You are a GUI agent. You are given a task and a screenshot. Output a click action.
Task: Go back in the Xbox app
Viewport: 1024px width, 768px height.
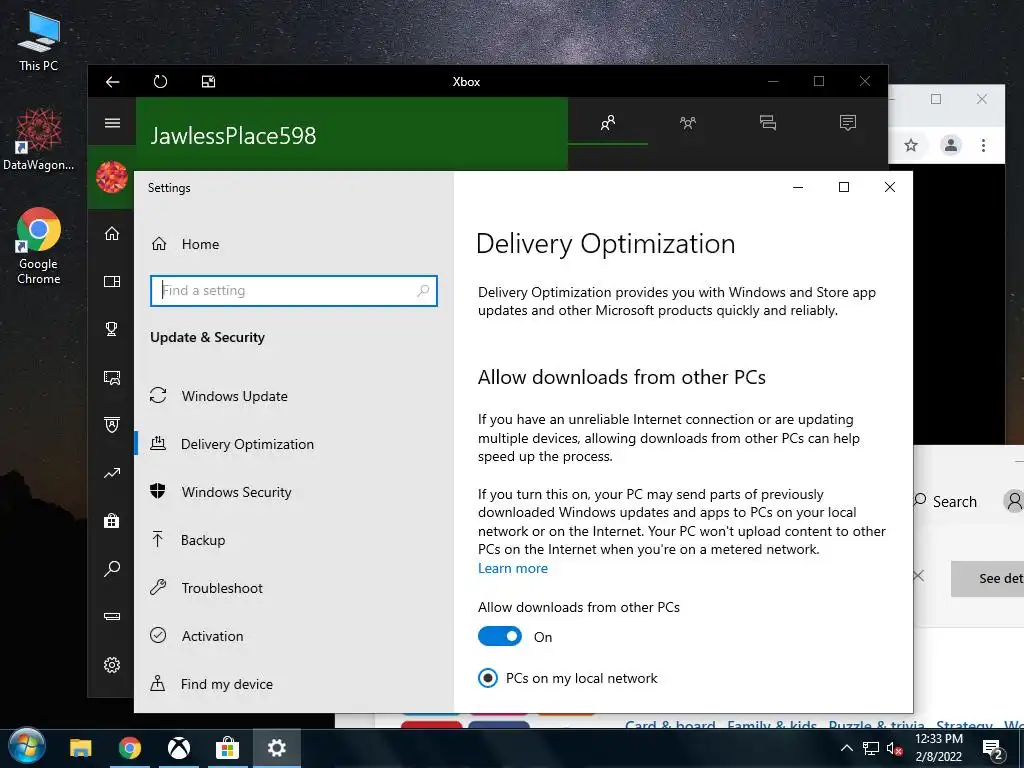click(112, 82)
